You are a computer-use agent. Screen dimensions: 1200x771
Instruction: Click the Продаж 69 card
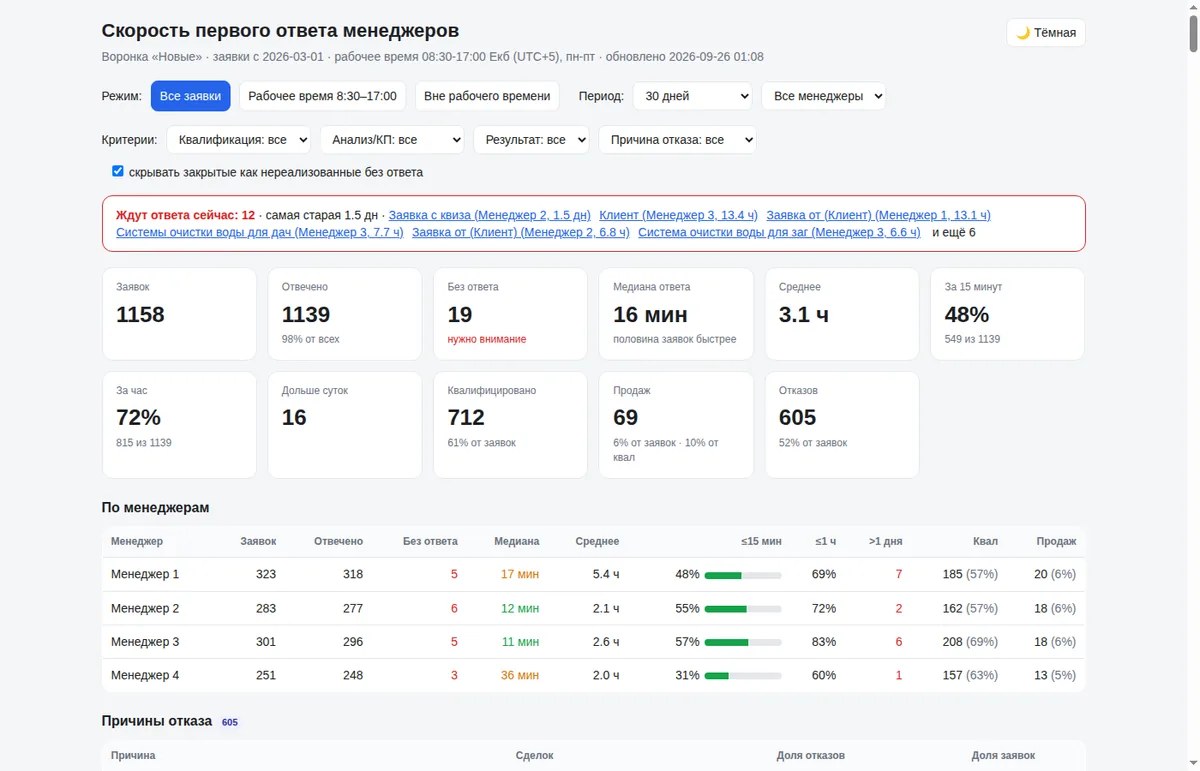tap(676, 425)
